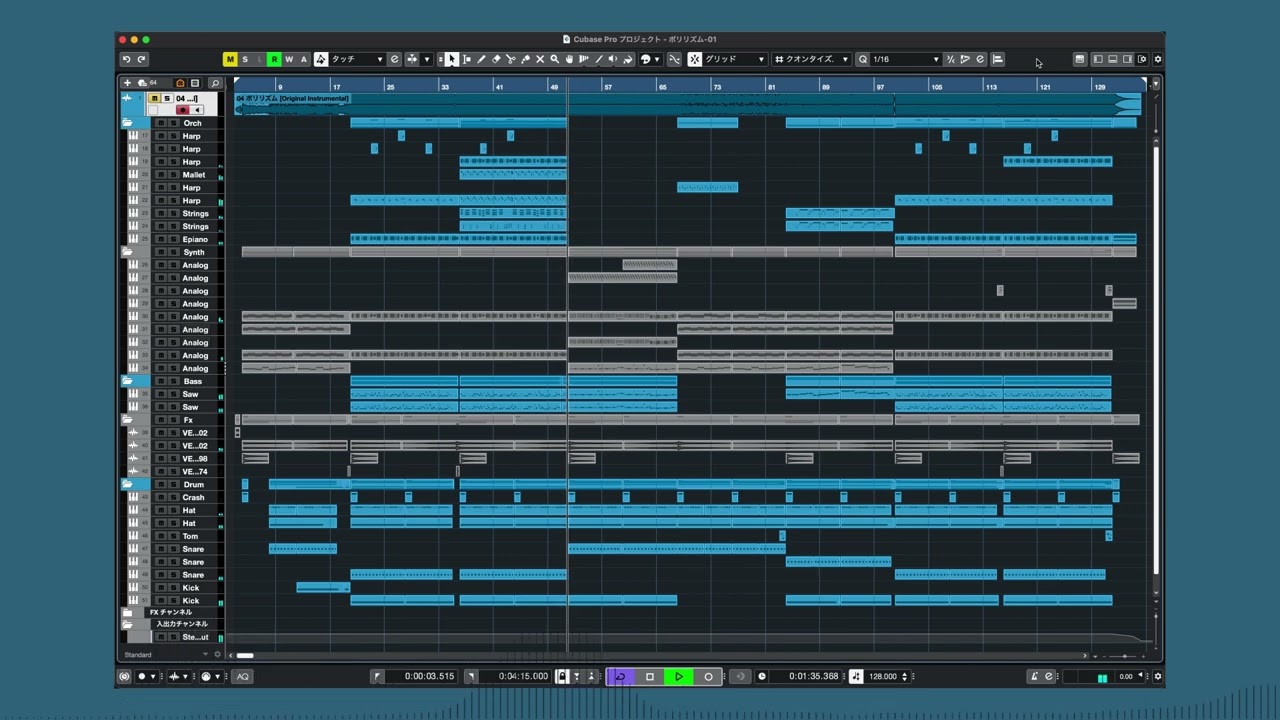The image size is (1280, 720).
Task: Open the Setup gear icon in toolbar
Action: point(1158,59)
